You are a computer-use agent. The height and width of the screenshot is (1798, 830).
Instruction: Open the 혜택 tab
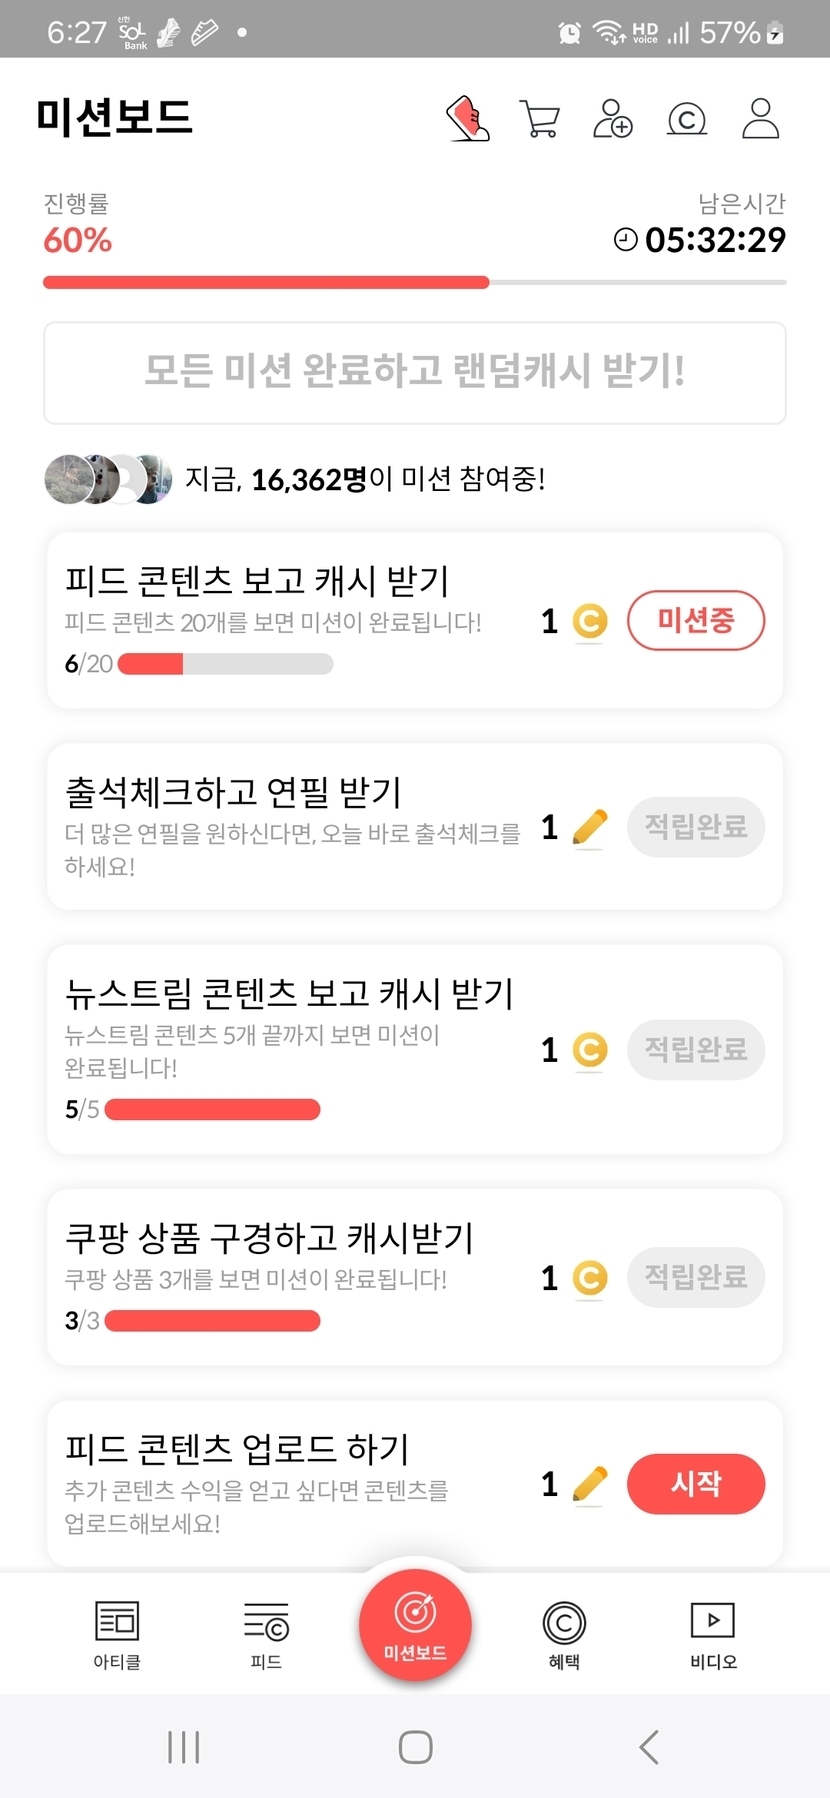564,1634
